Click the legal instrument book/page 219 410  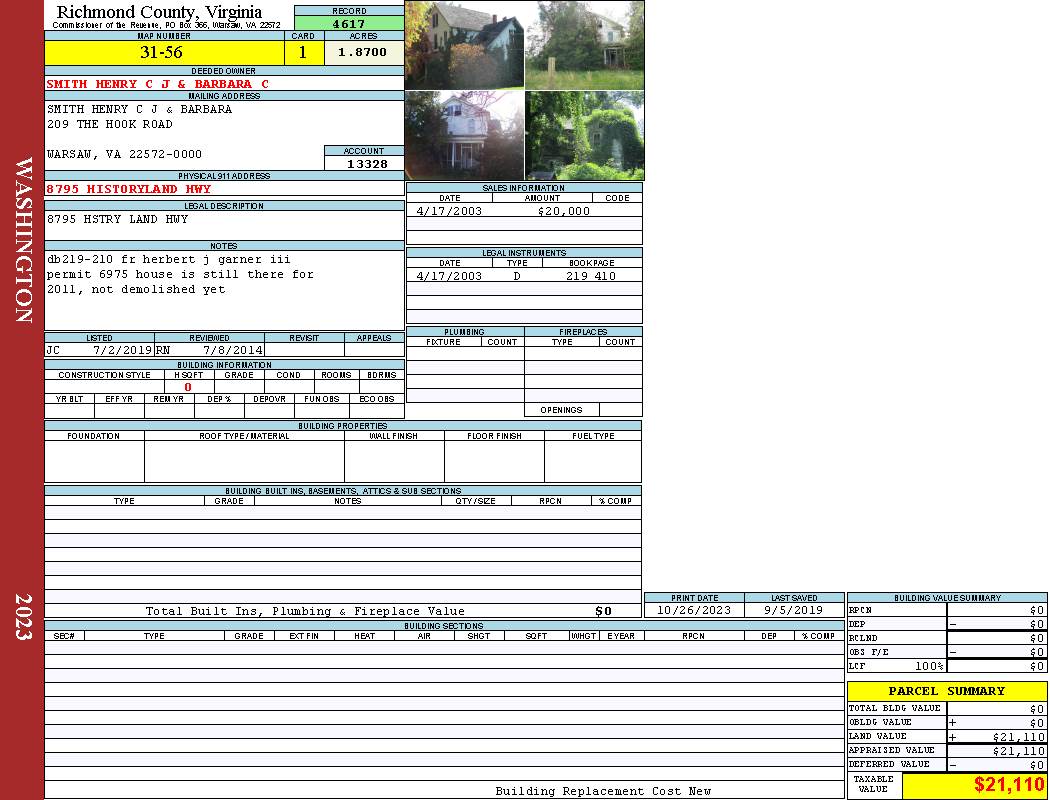590,276
